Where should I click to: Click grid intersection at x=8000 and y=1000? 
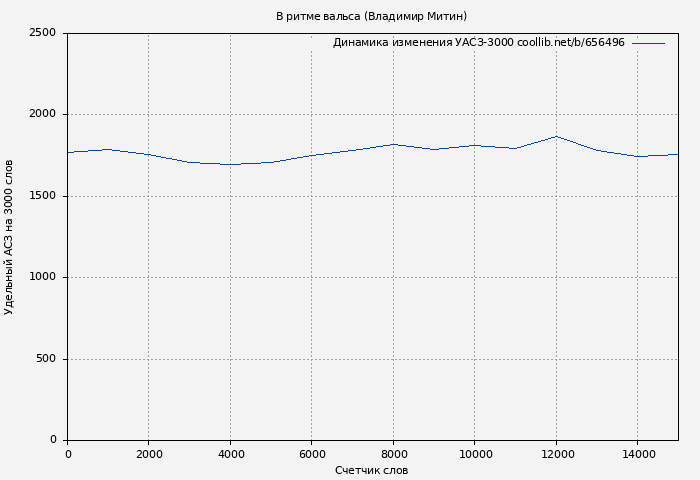393,278
